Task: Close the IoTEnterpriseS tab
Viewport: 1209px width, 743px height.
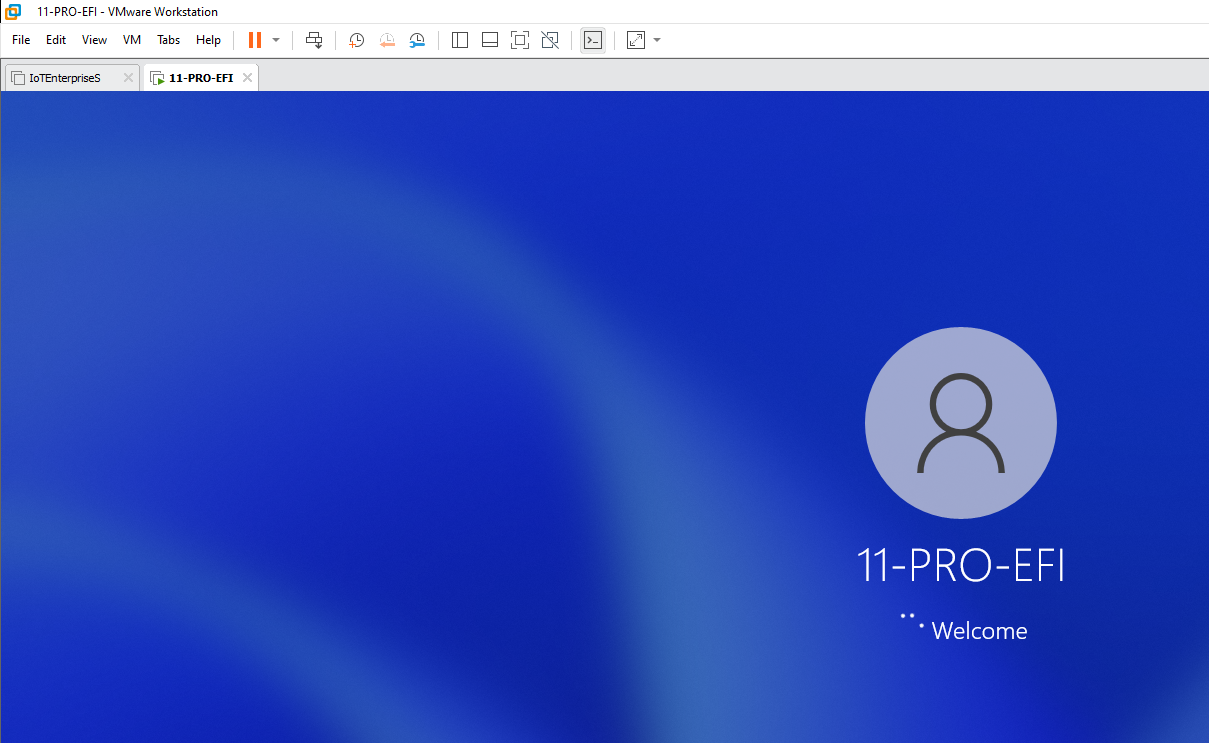Action: click(x=128, y=78)
